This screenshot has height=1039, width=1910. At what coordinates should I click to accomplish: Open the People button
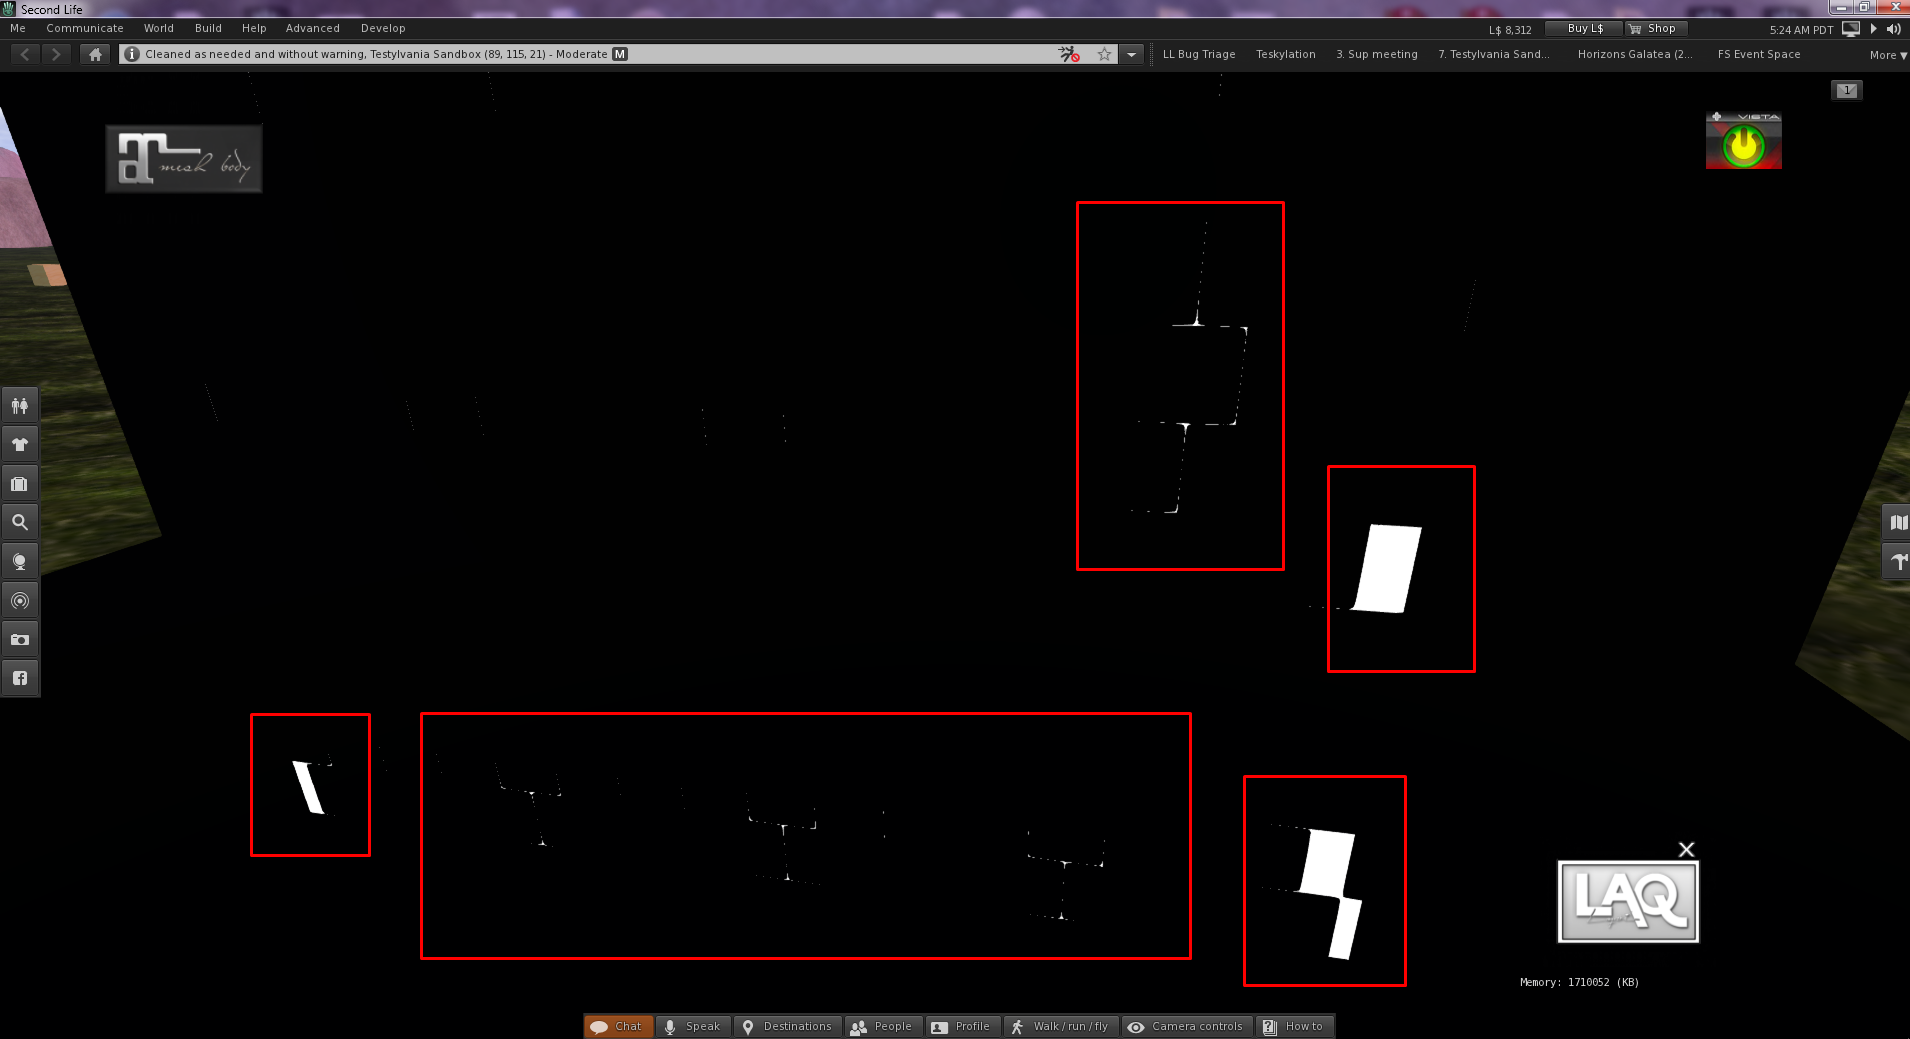(x=882, y=1026)
